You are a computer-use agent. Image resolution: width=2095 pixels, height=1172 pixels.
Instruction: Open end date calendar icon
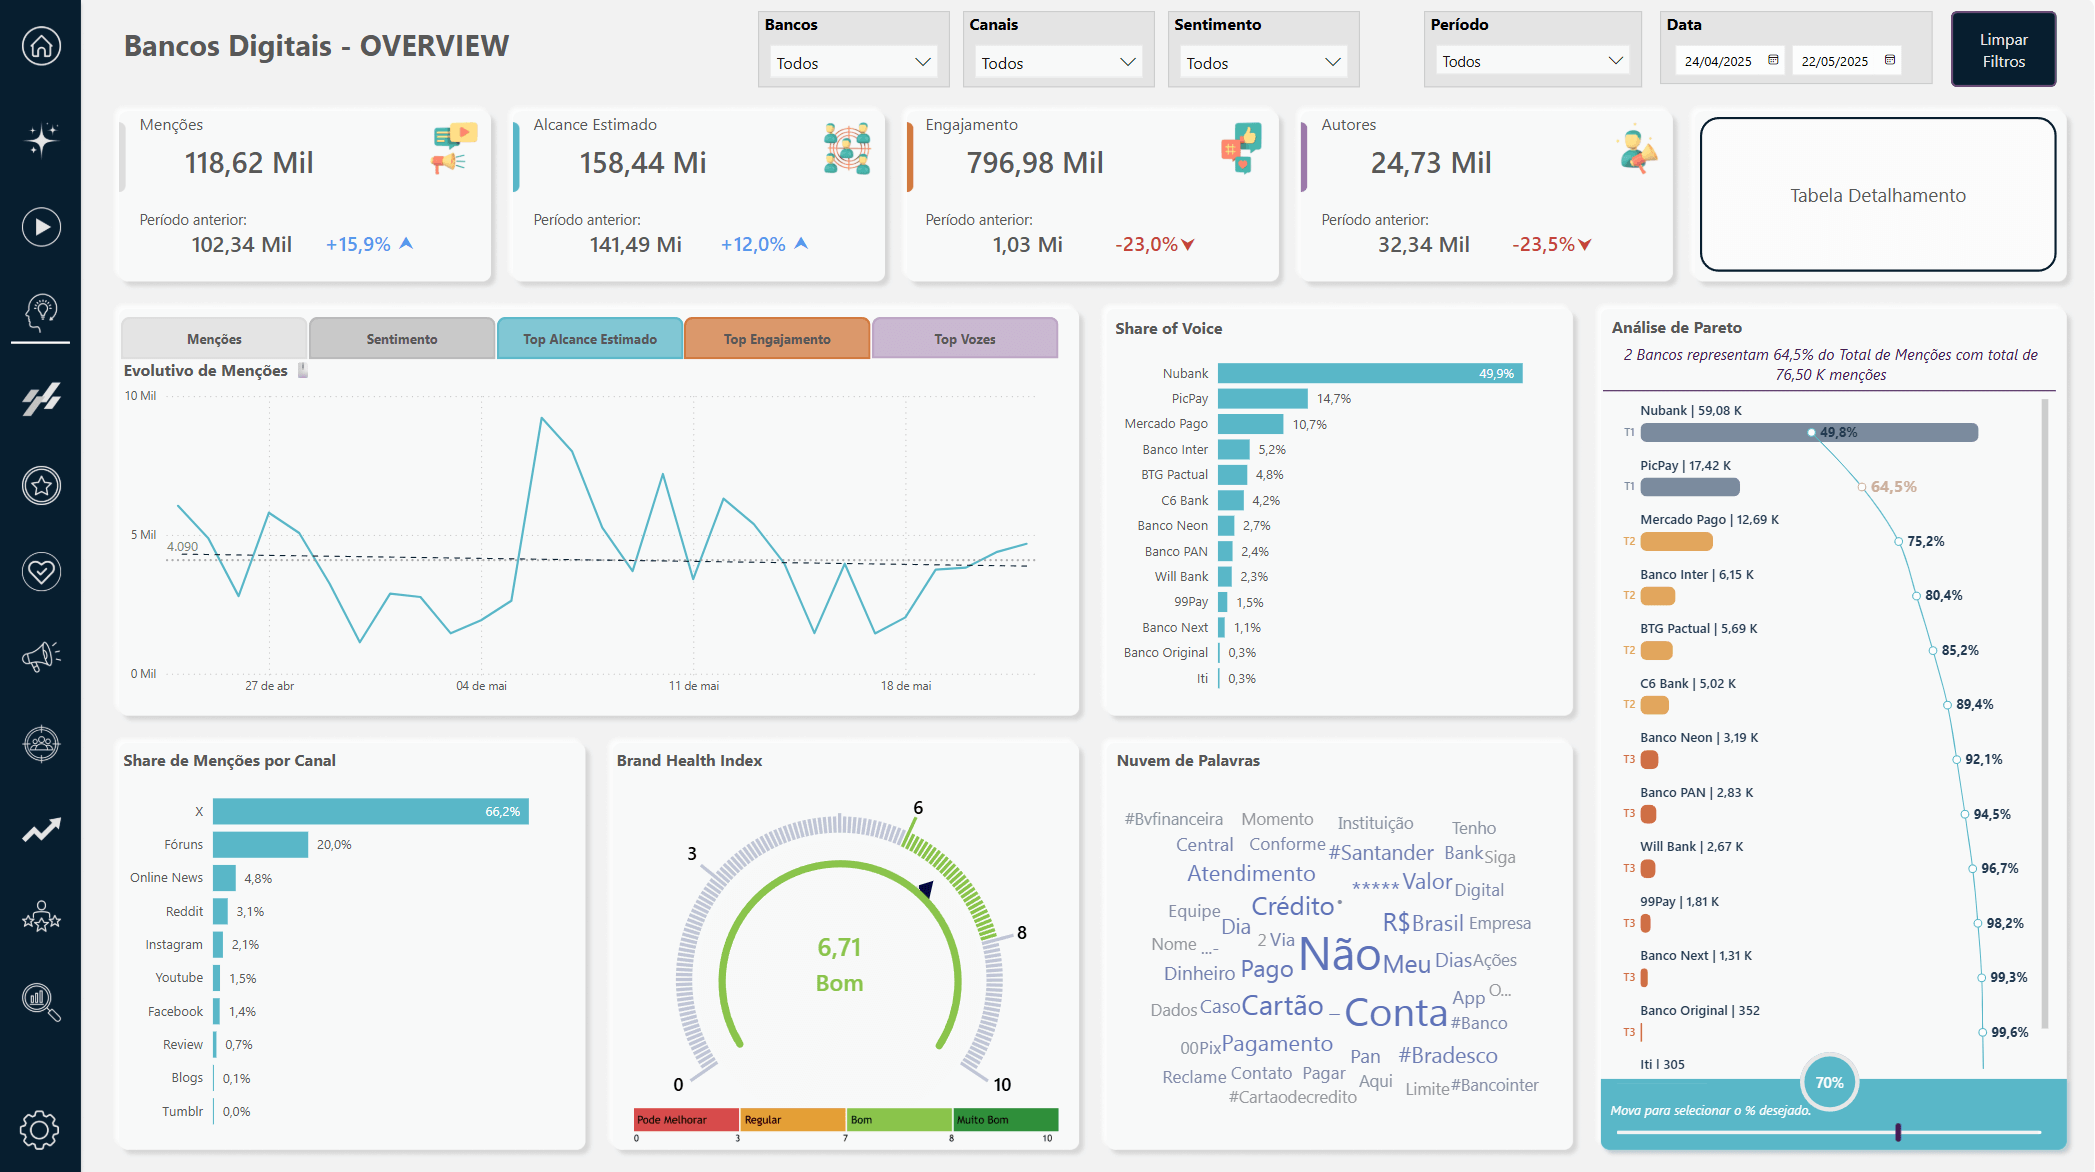pyautogui.click(x=1889, y=60)
